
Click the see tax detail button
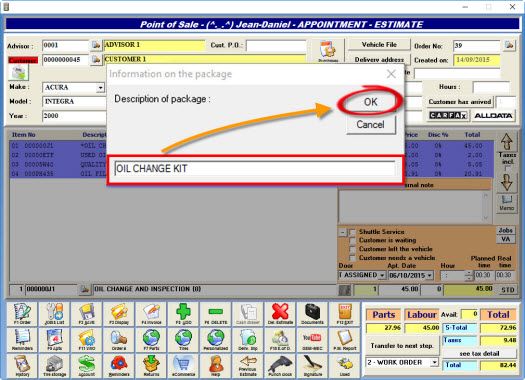(479, 354)
